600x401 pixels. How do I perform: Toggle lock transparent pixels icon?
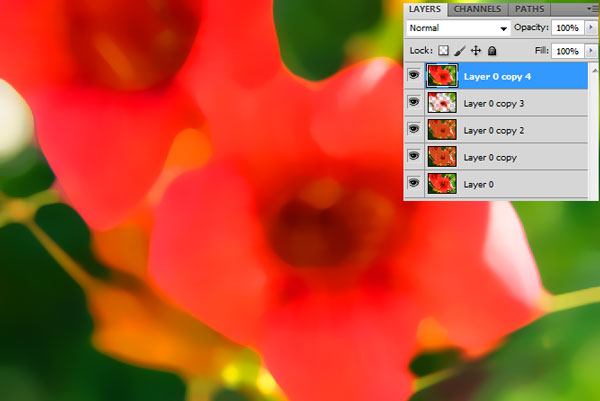(x=443, y=51)
